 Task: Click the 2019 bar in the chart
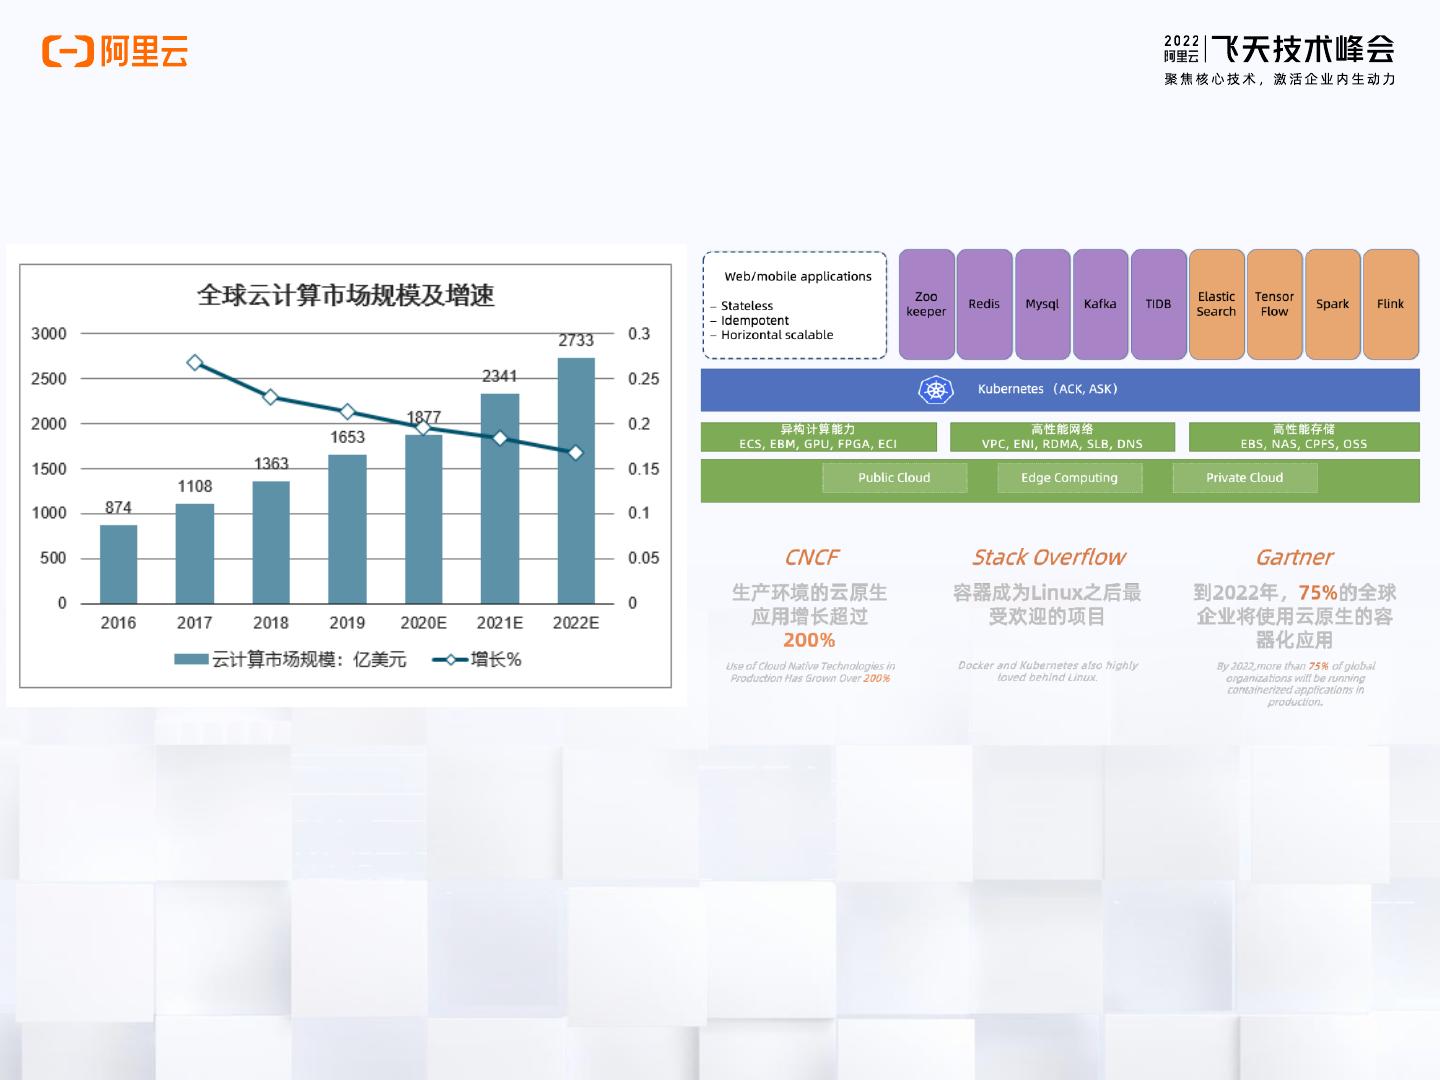pyautogui.click(x=347, y=529)
